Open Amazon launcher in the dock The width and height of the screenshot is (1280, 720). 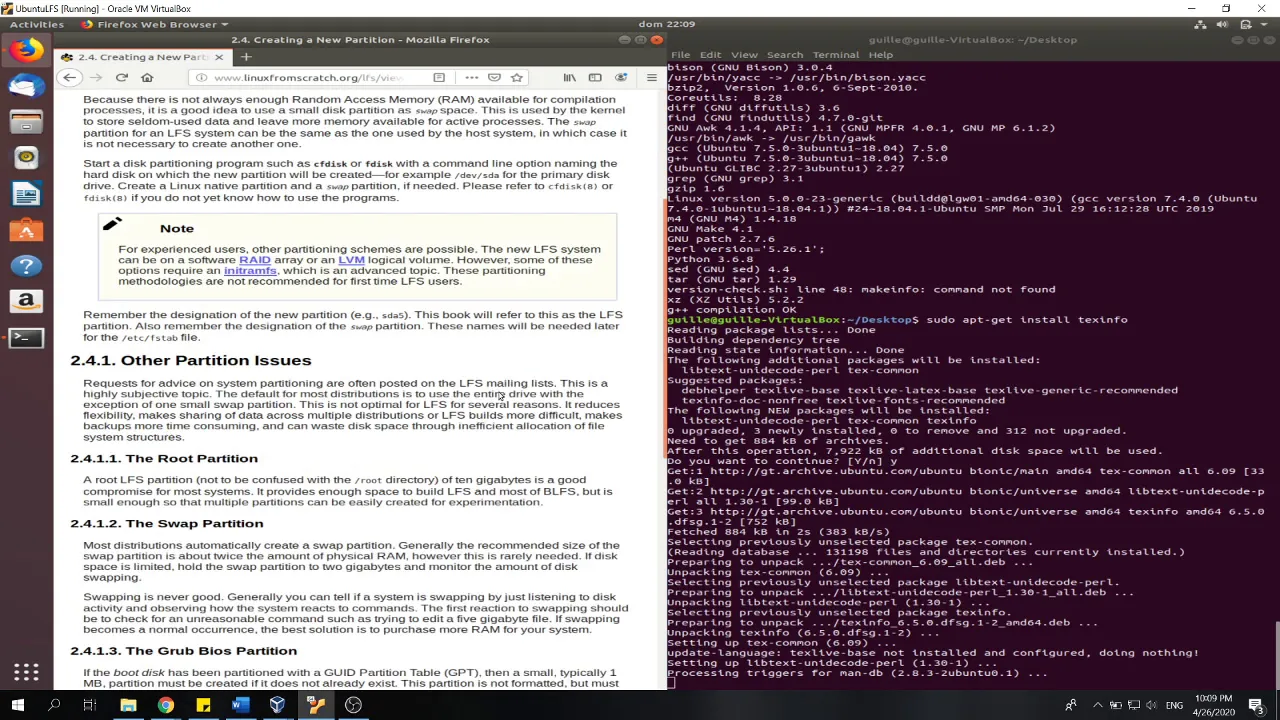[27, 301]
